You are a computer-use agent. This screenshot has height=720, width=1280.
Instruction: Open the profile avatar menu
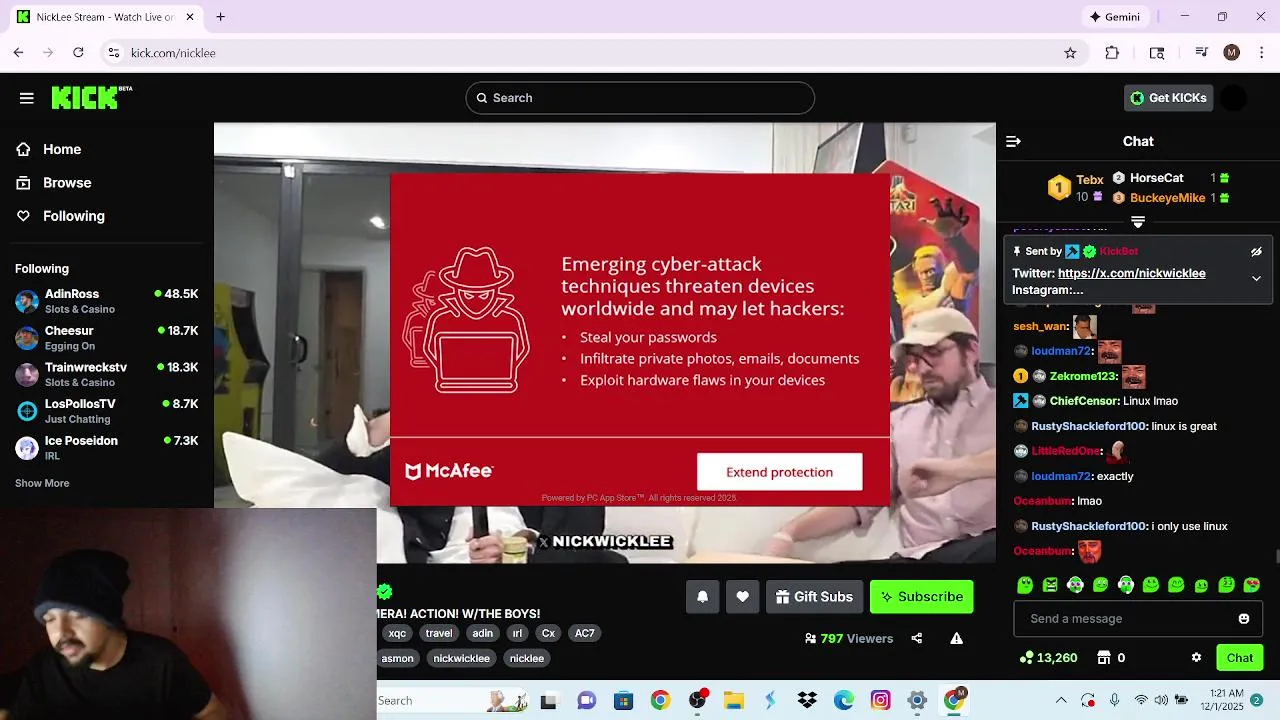(x=1234, y=98)
